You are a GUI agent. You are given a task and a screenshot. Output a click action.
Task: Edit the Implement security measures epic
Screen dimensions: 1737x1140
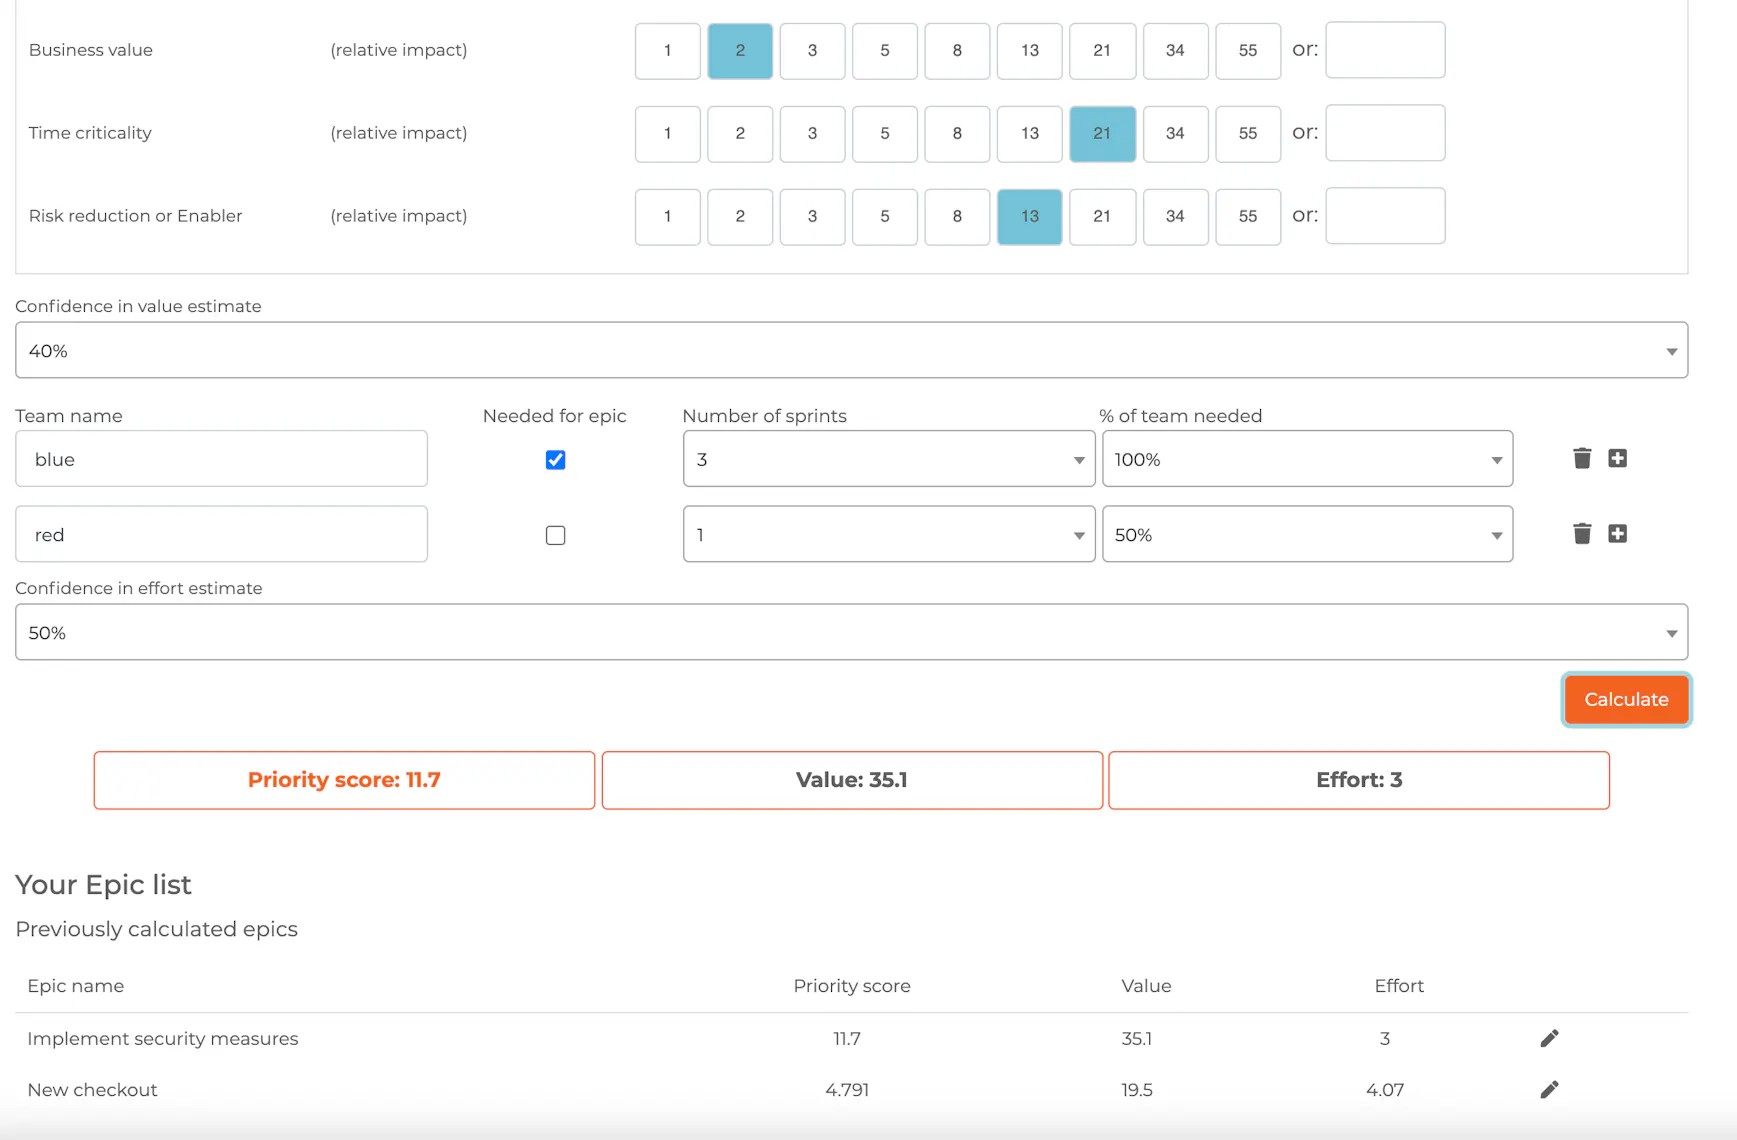(x=1549, y=1038)
